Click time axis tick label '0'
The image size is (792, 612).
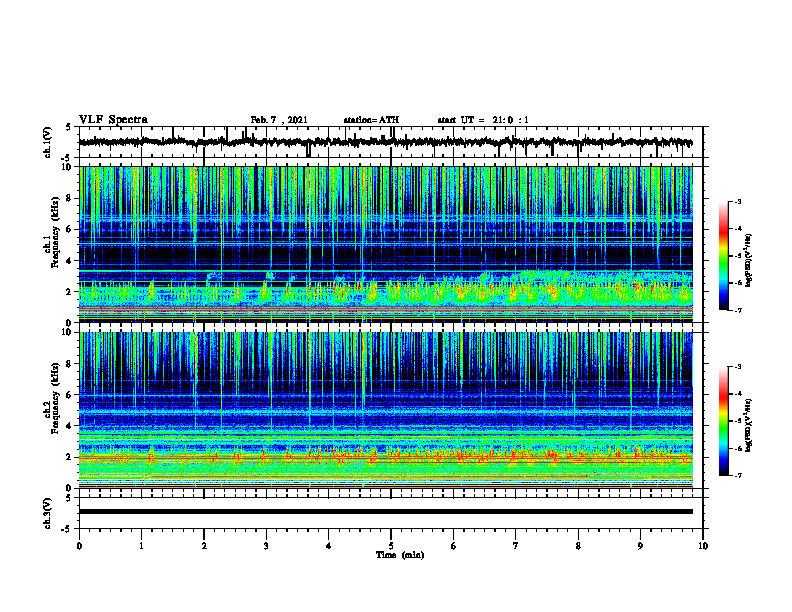(x=79, y=546)
